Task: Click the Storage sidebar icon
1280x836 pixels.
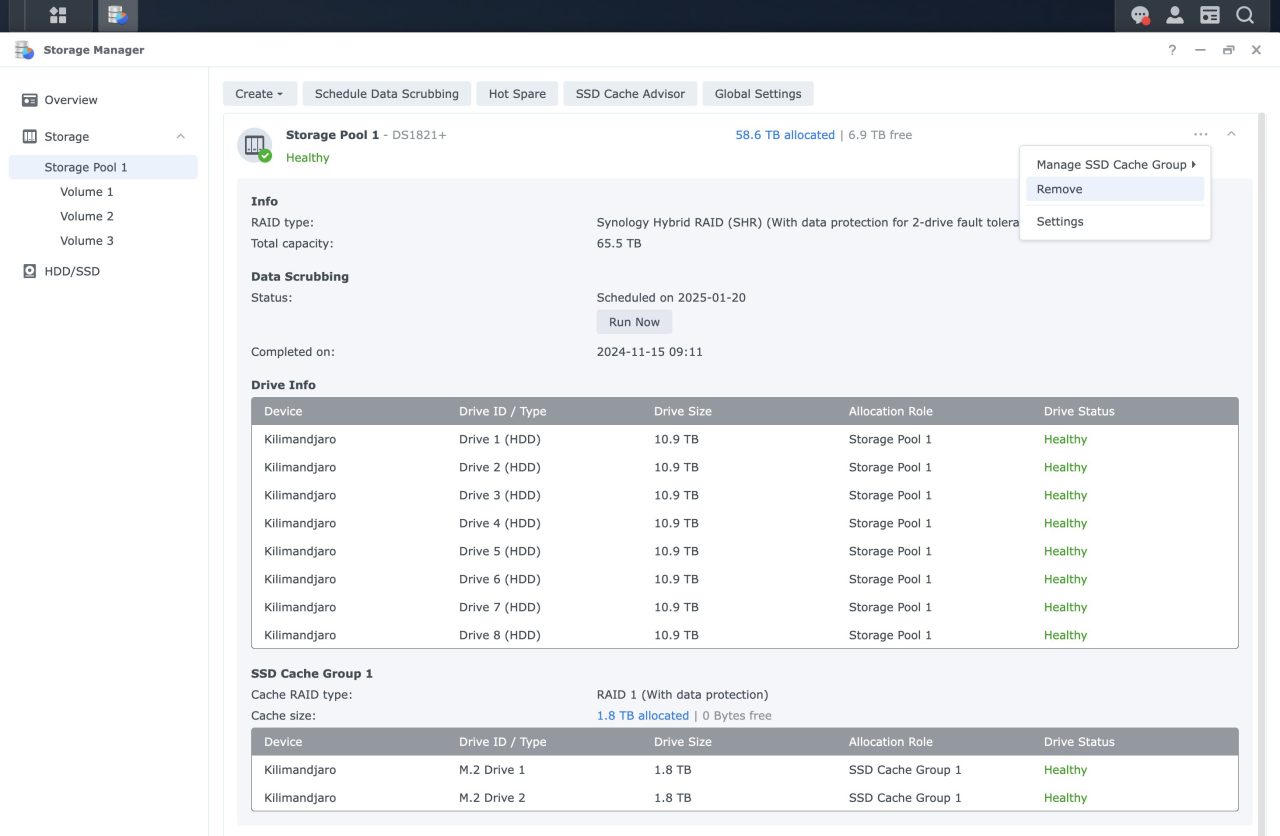Action: (30, 137)
